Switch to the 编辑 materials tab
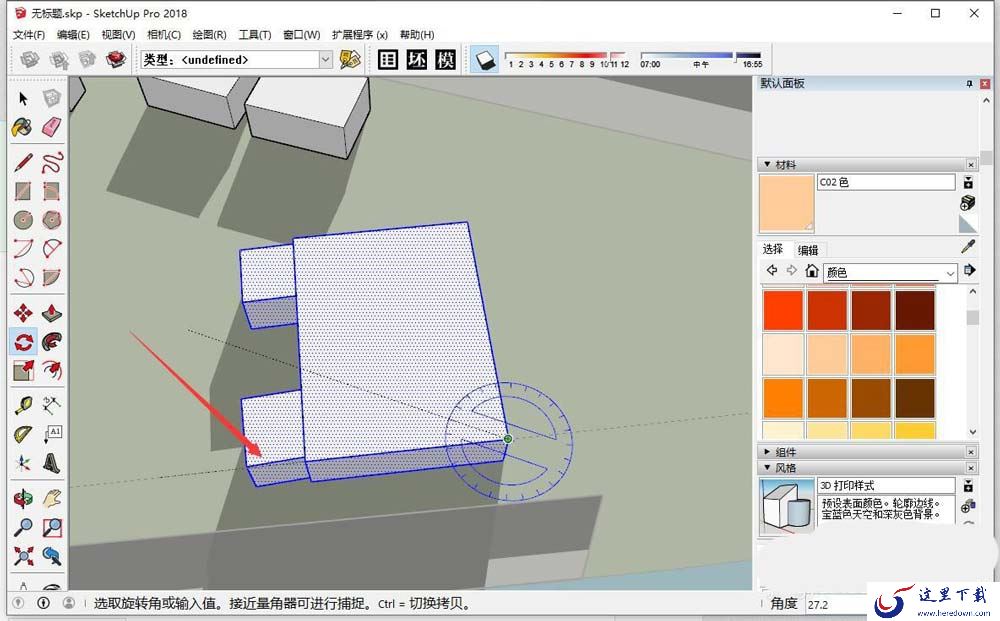Screen dimensions: 1000x621 807,250
